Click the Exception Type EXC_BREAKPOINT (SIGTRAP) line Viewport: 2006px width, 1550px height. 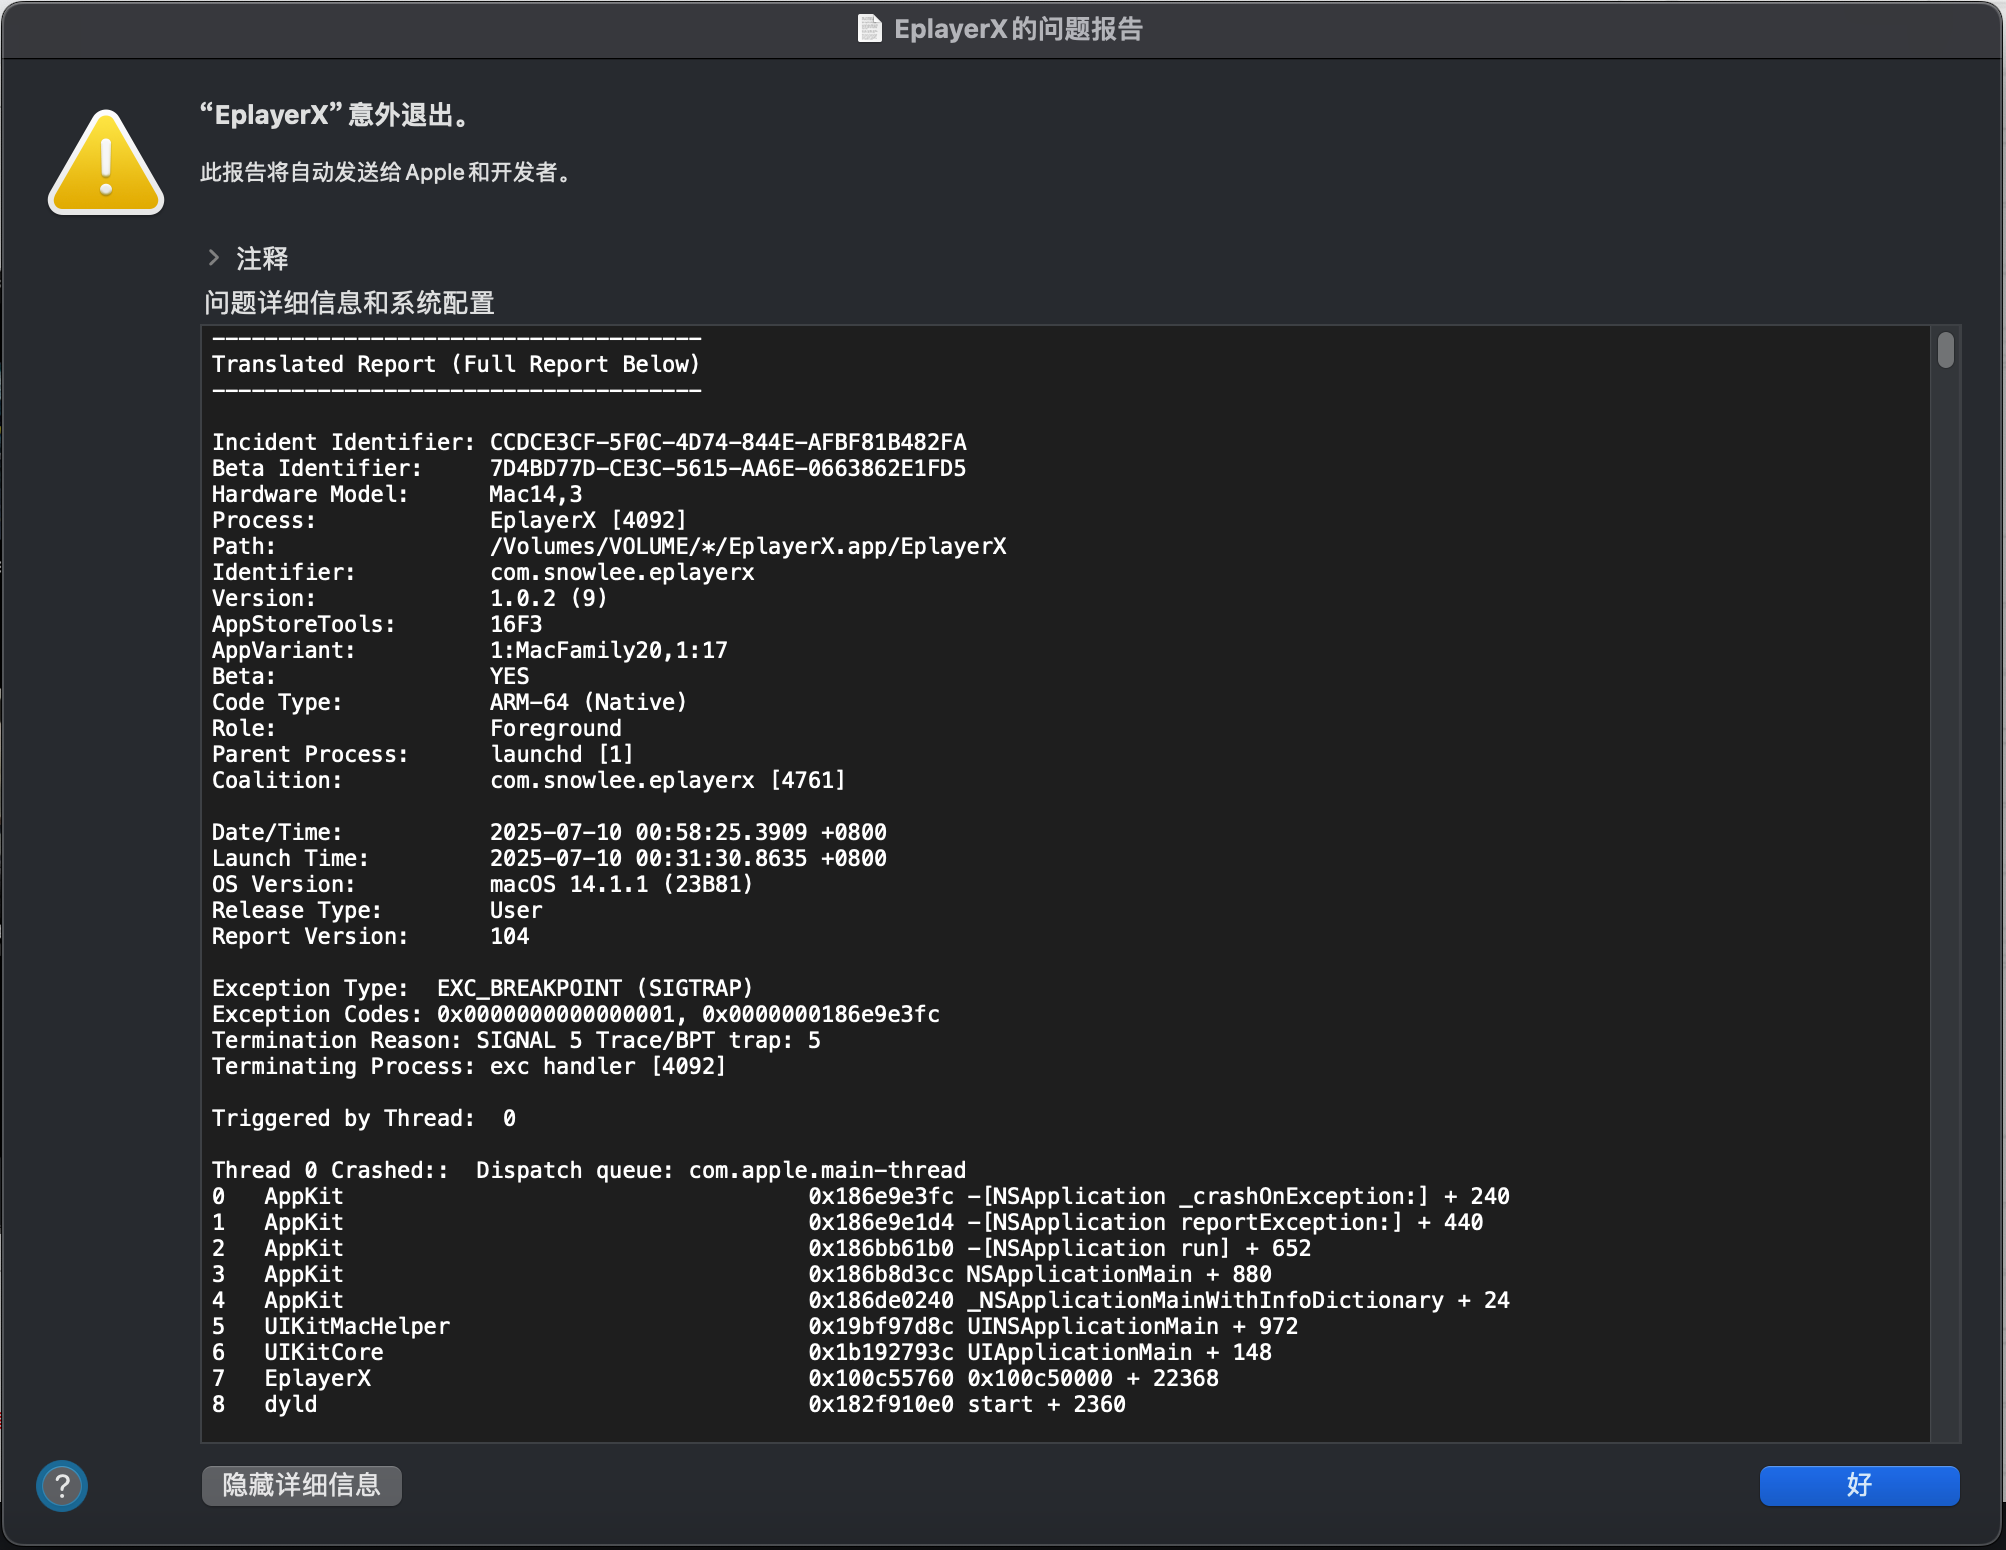point(482,988)
